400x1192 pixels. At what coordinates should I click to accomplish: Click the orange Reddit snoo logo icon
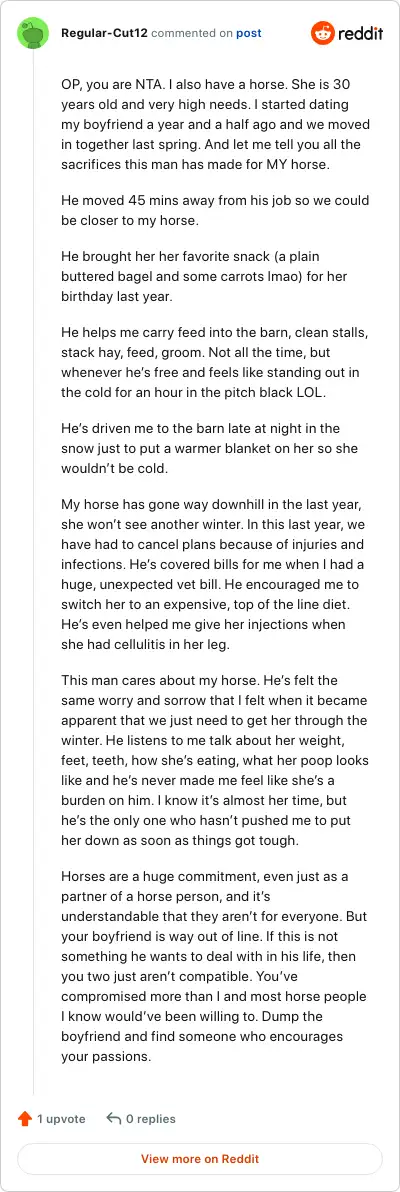pyautogui.click(x=322, y=33)
